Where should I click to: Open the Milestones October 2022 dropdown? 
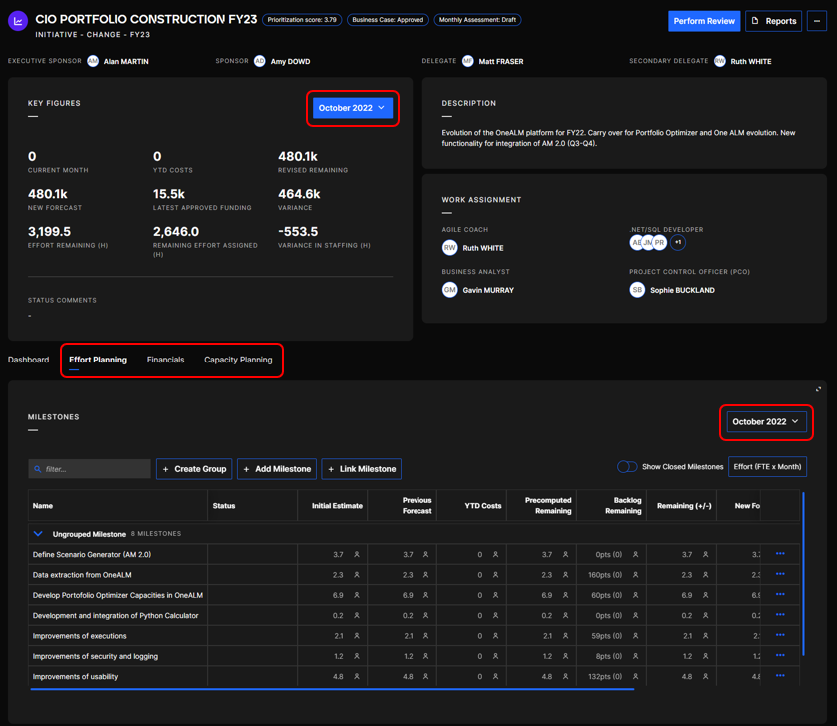point(766,422)
